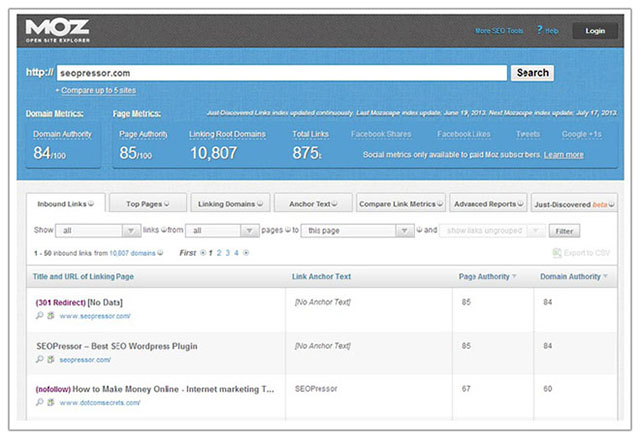Screen dimensions: 640x439
Task: Click info icon after 10,807 domains
Action: (160, 253)
